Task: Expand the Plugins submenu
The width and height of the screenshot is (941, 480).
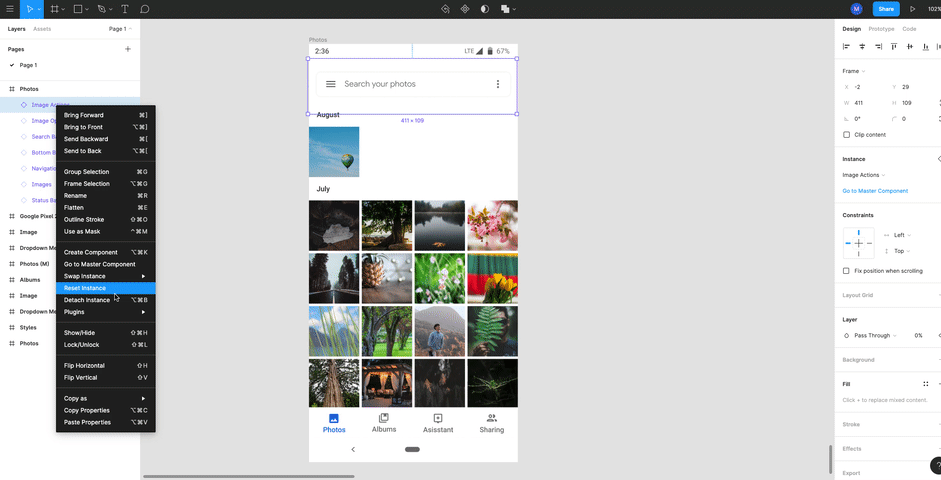Action: tap(106, 312)
